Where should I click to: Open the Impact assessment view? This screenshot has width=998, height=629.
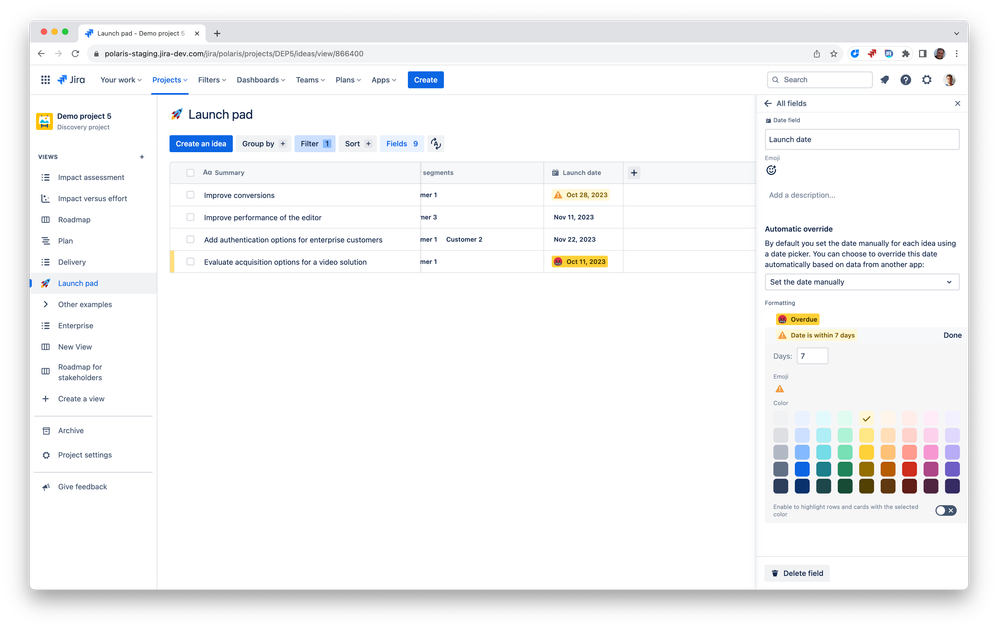[x=91, y=178]
